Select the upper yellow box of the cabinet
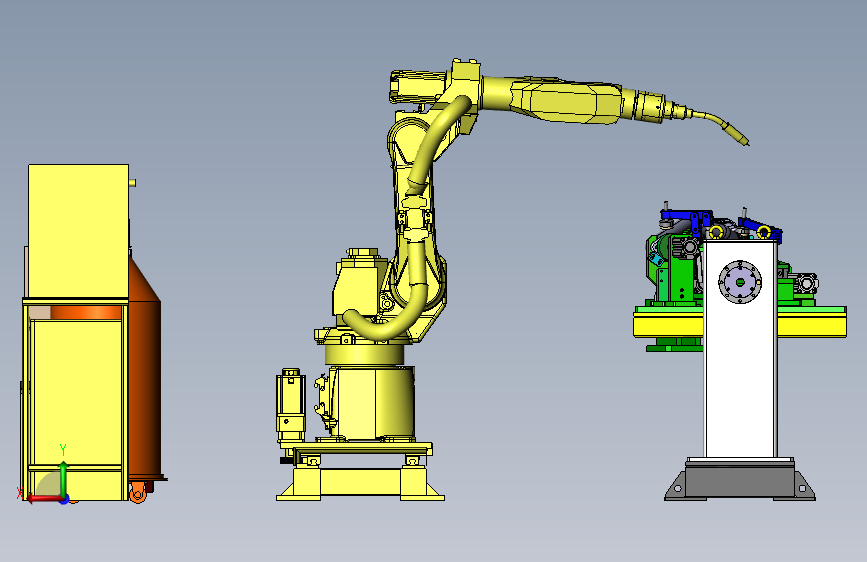This screenshot has height=562, width=867. pos(79,231)
